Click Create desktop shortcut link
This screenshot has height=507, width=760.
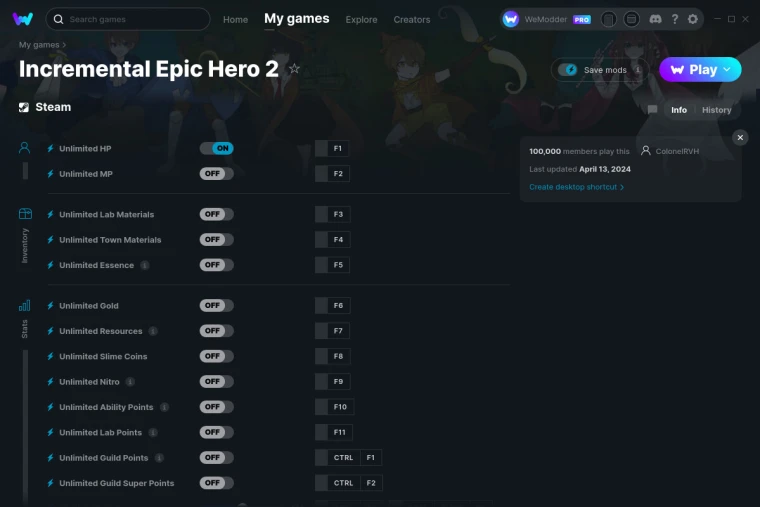click(x=576, y=187)
